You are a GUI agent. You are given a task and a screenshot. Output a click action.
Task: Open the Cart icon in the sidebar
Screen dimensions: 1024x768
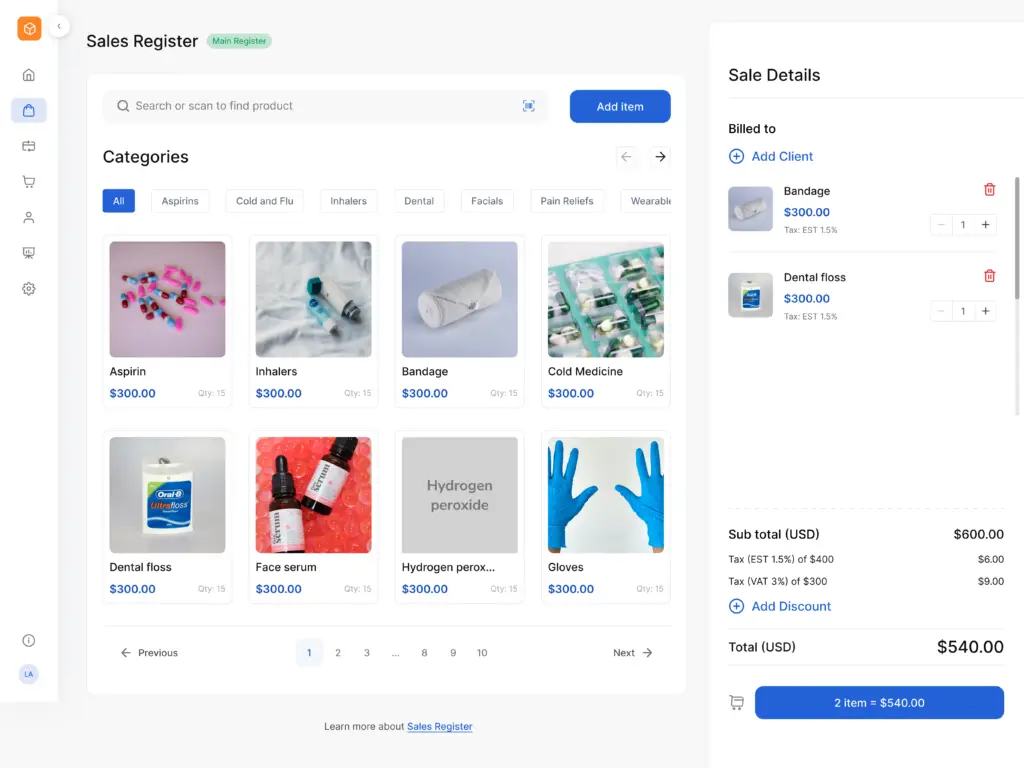29,182
